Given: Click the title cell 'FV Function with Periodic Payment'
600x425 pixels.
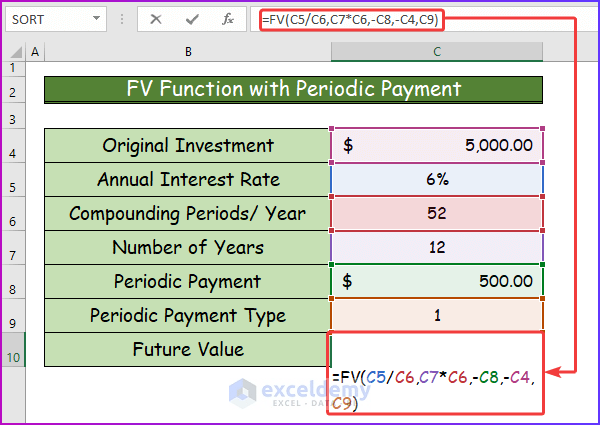Looking at the screenshot, I should 293,90.
